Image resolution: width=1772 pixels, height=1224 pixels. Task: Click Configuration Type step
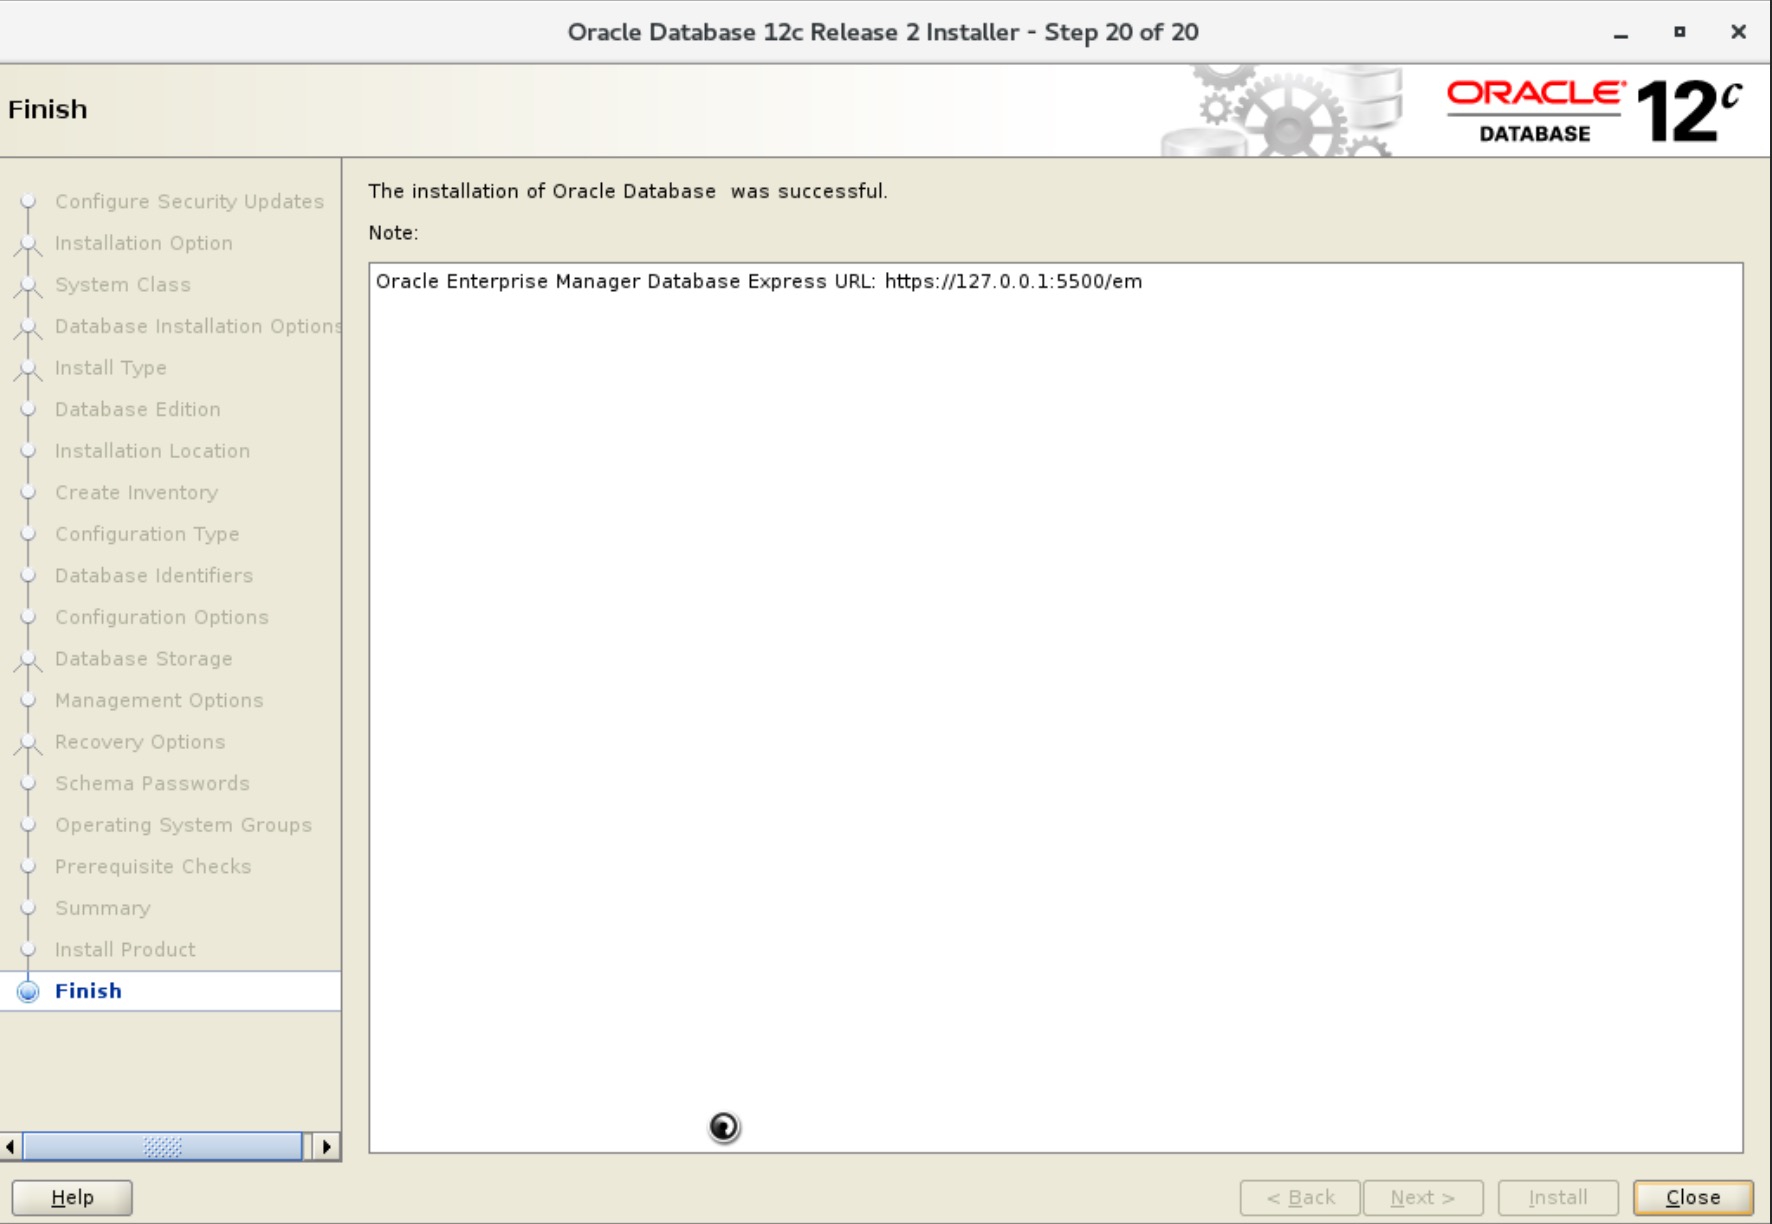click(x=147, y=534)
